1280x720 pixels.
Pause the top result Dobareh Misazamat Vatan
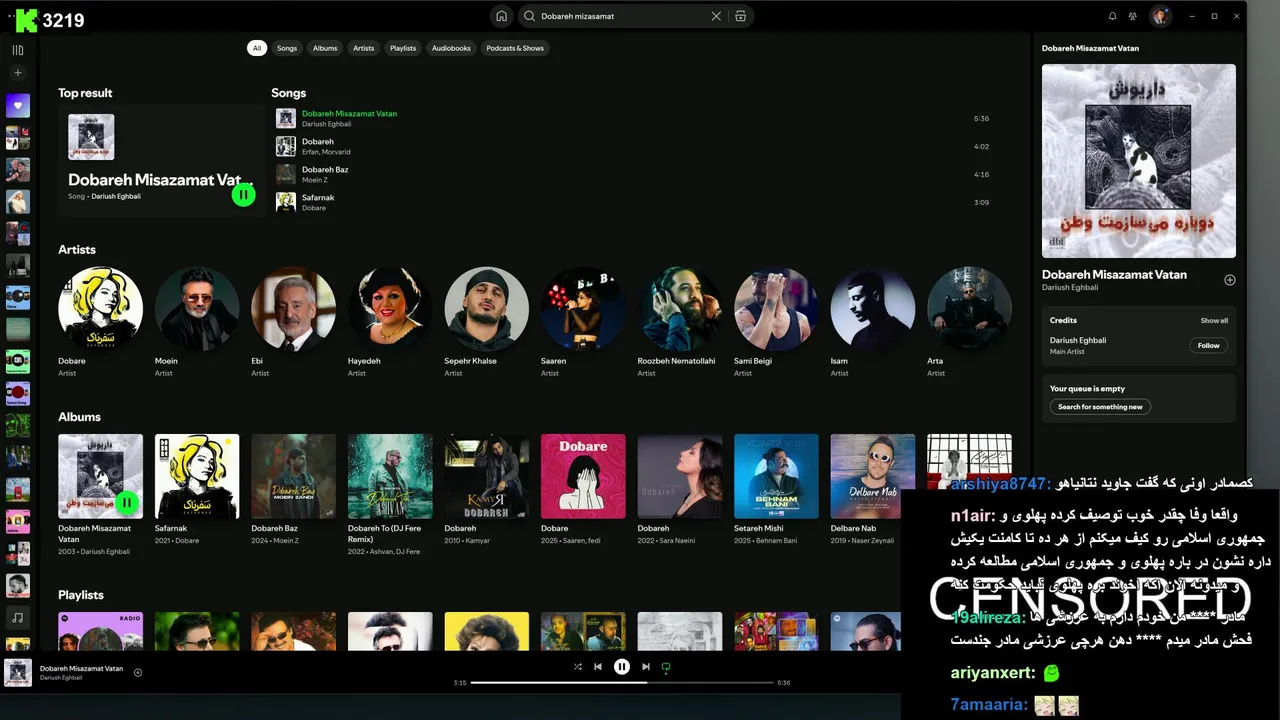click(243, 195)
